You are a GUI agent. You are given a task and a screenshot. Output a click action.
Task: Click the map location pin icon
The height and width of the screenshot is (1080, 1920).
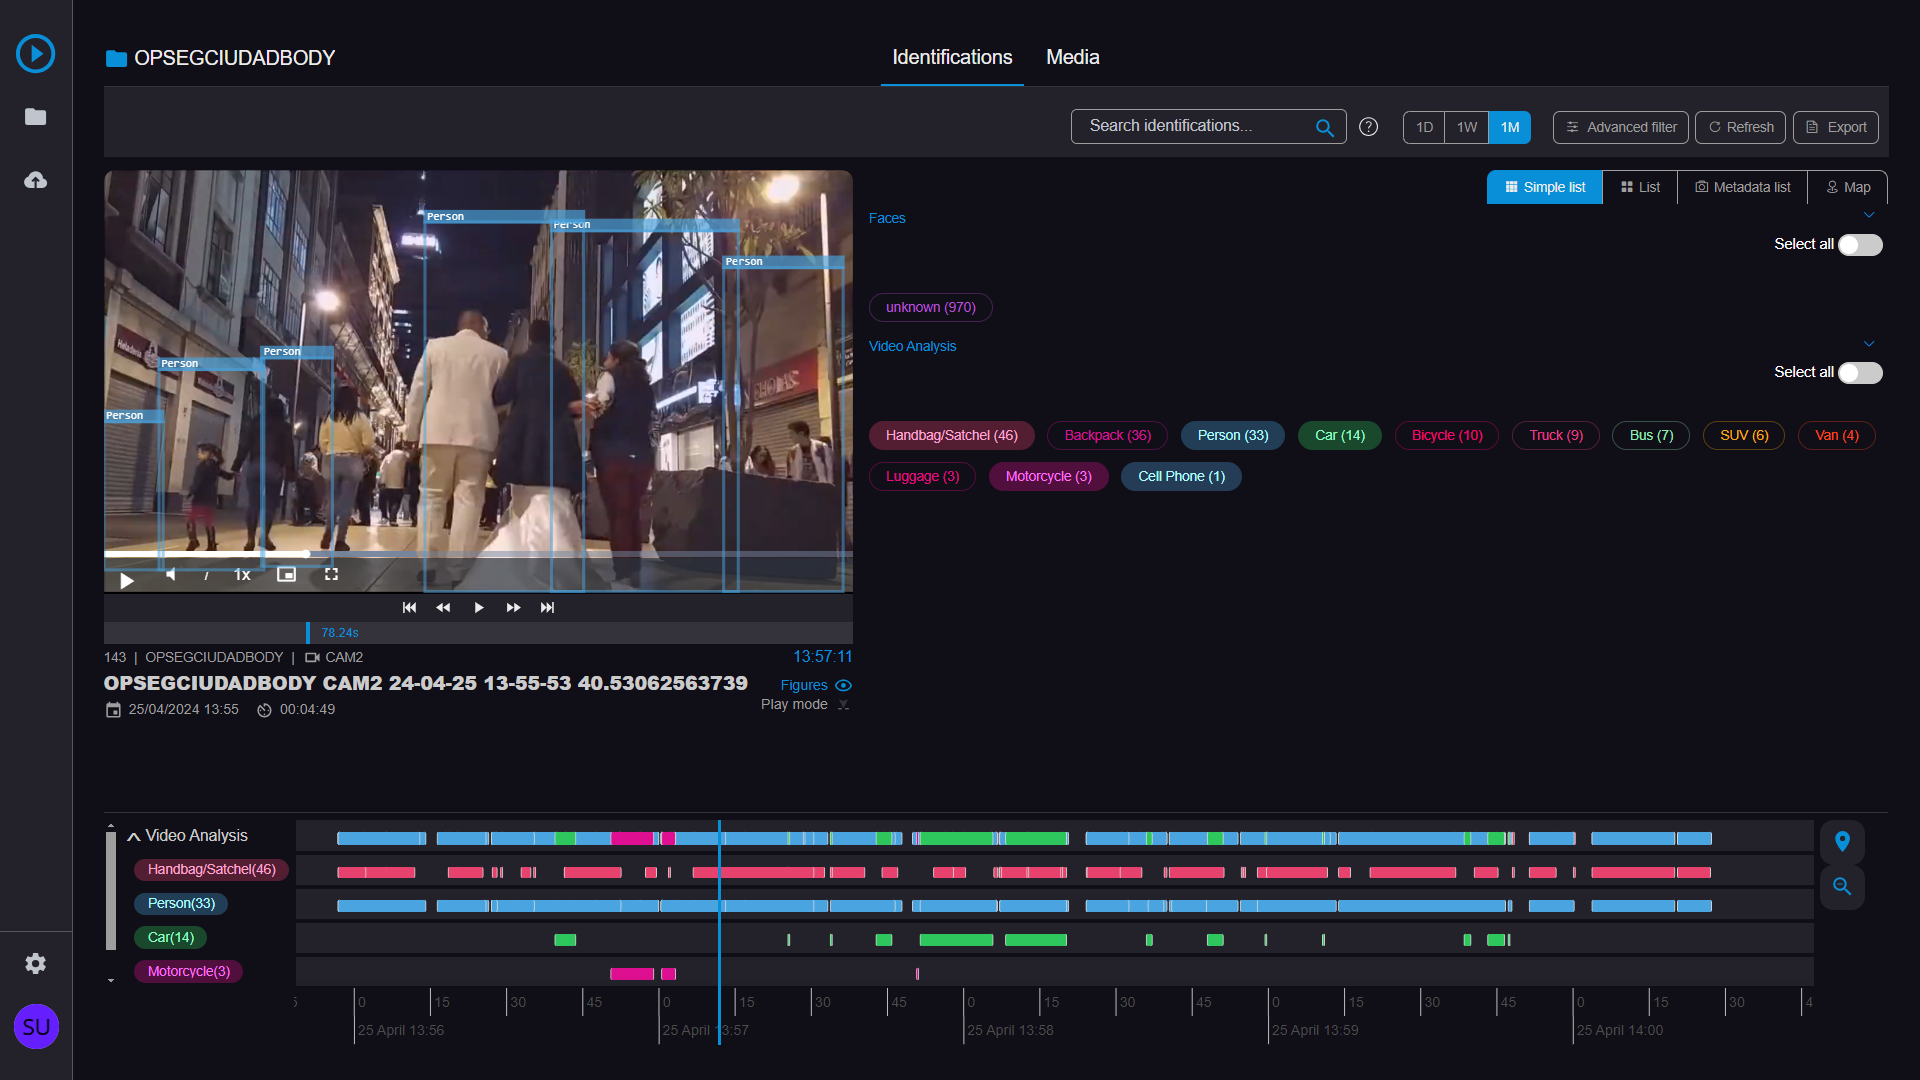coord(1842,841)
